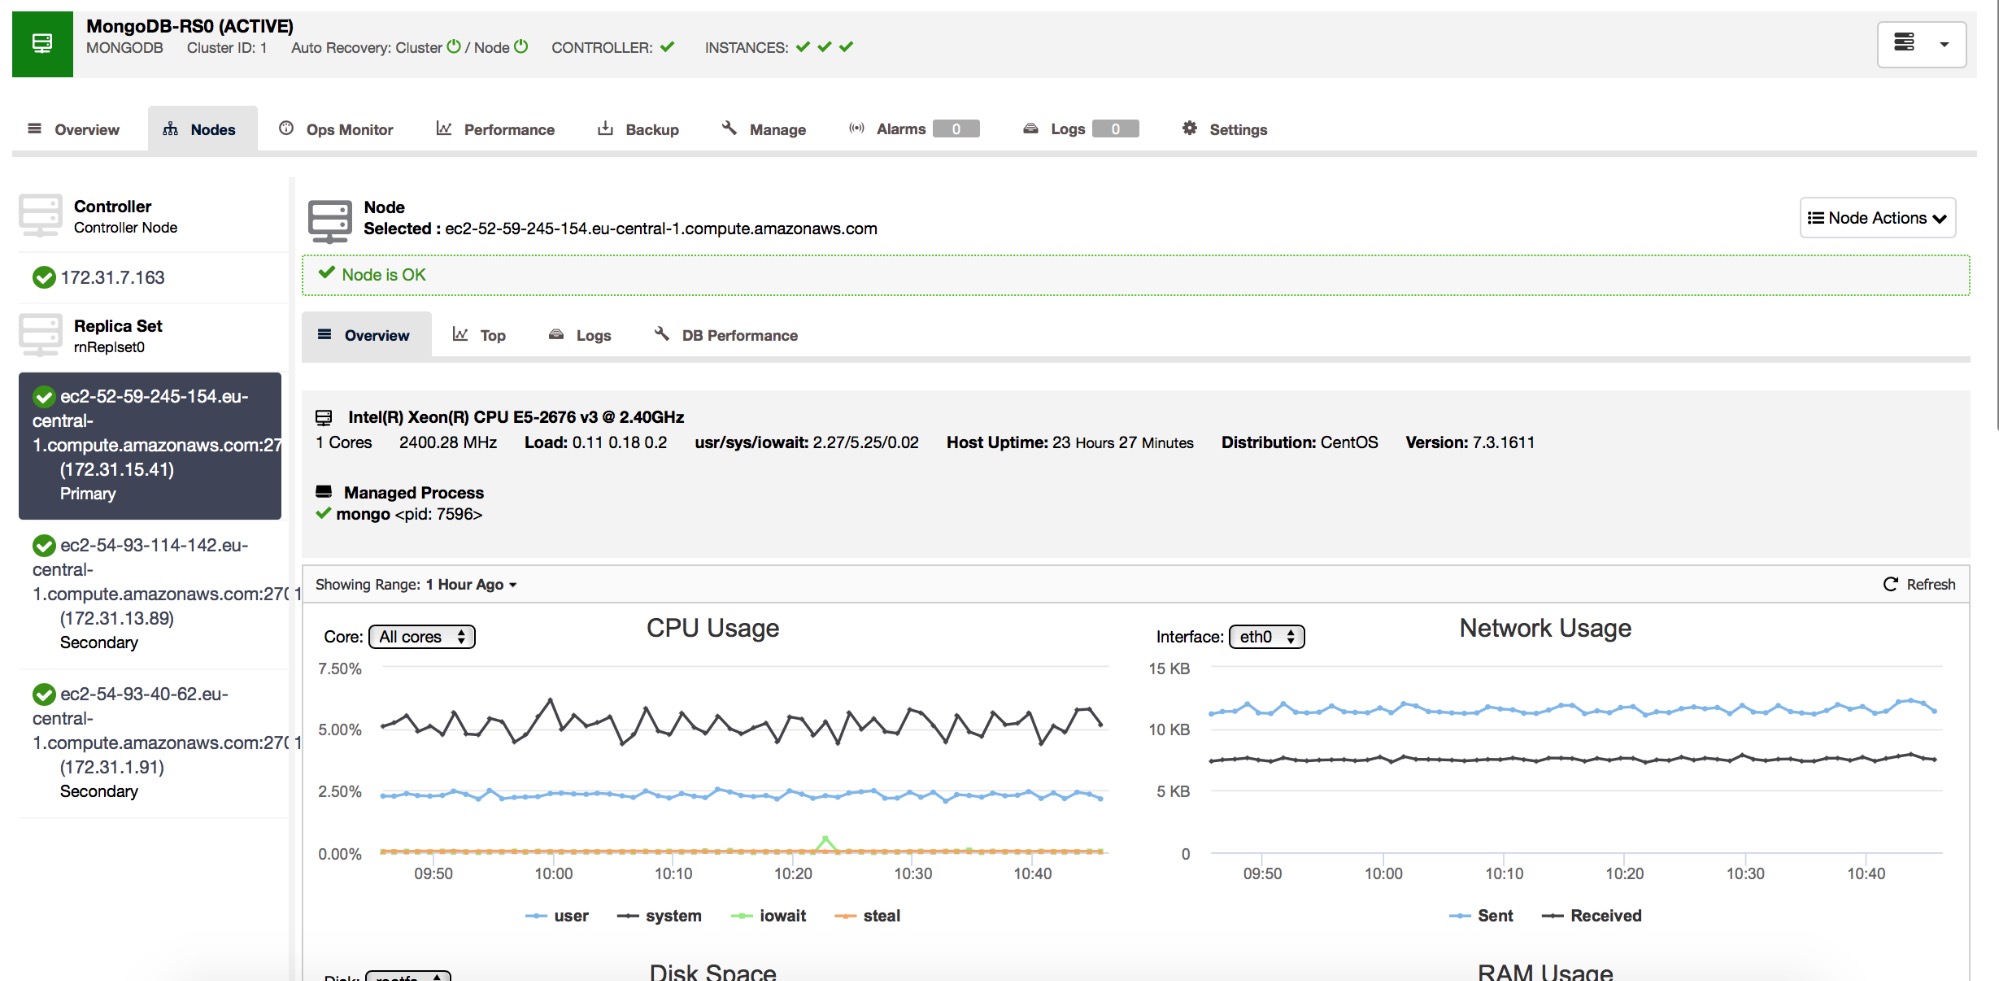Click mongo process status checkmark
The width and height of the screenshot is (1999, 981).
click(323, 513)
